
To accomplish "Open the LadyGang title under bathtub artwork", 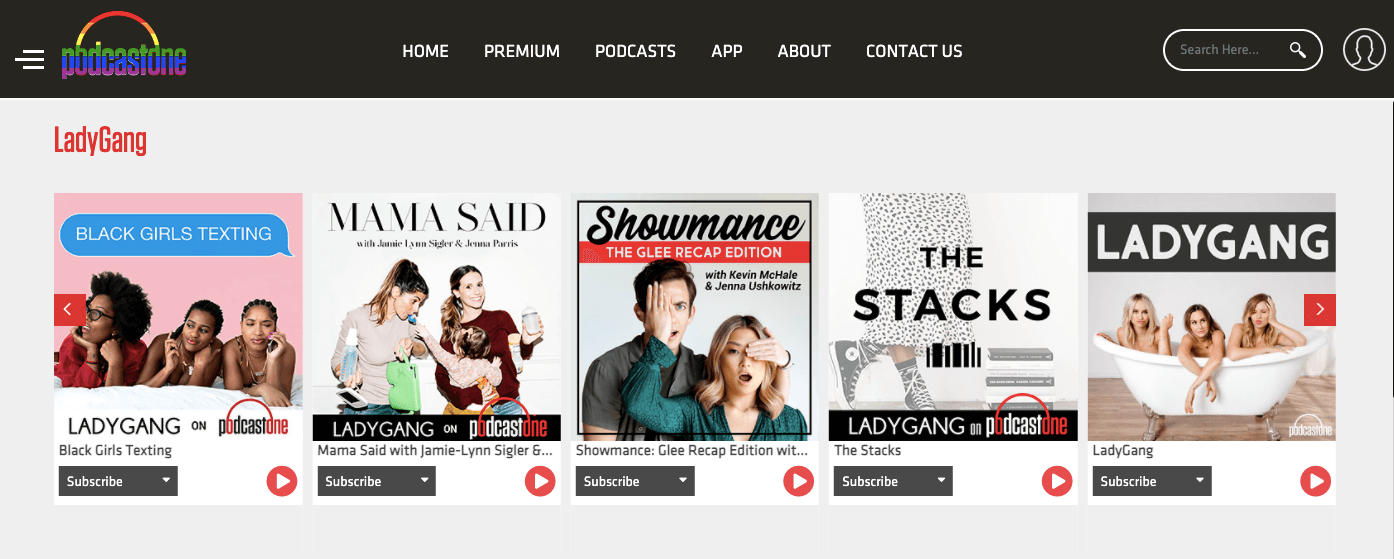I will (1123, 450).
